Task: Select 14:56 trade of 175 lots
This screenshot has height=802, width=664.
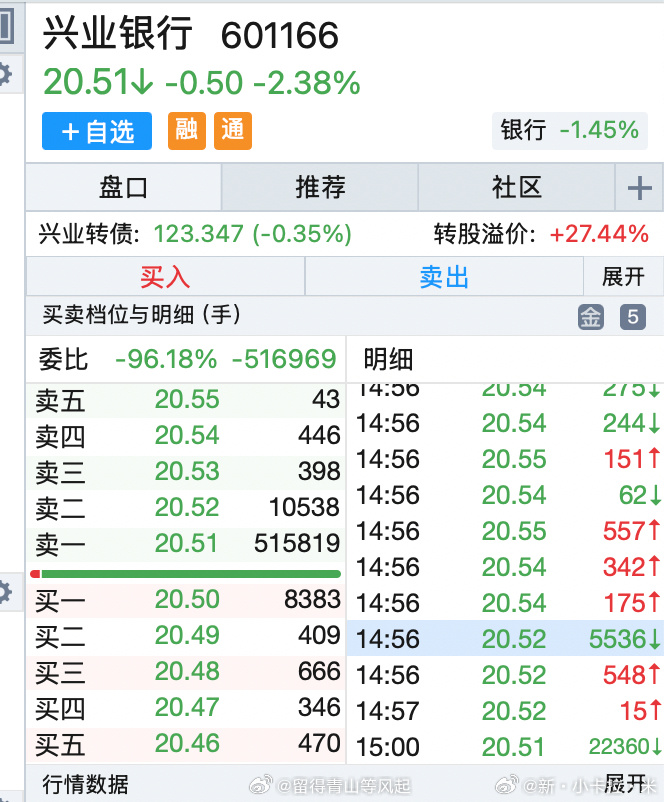Action: [x=505, y=603]
